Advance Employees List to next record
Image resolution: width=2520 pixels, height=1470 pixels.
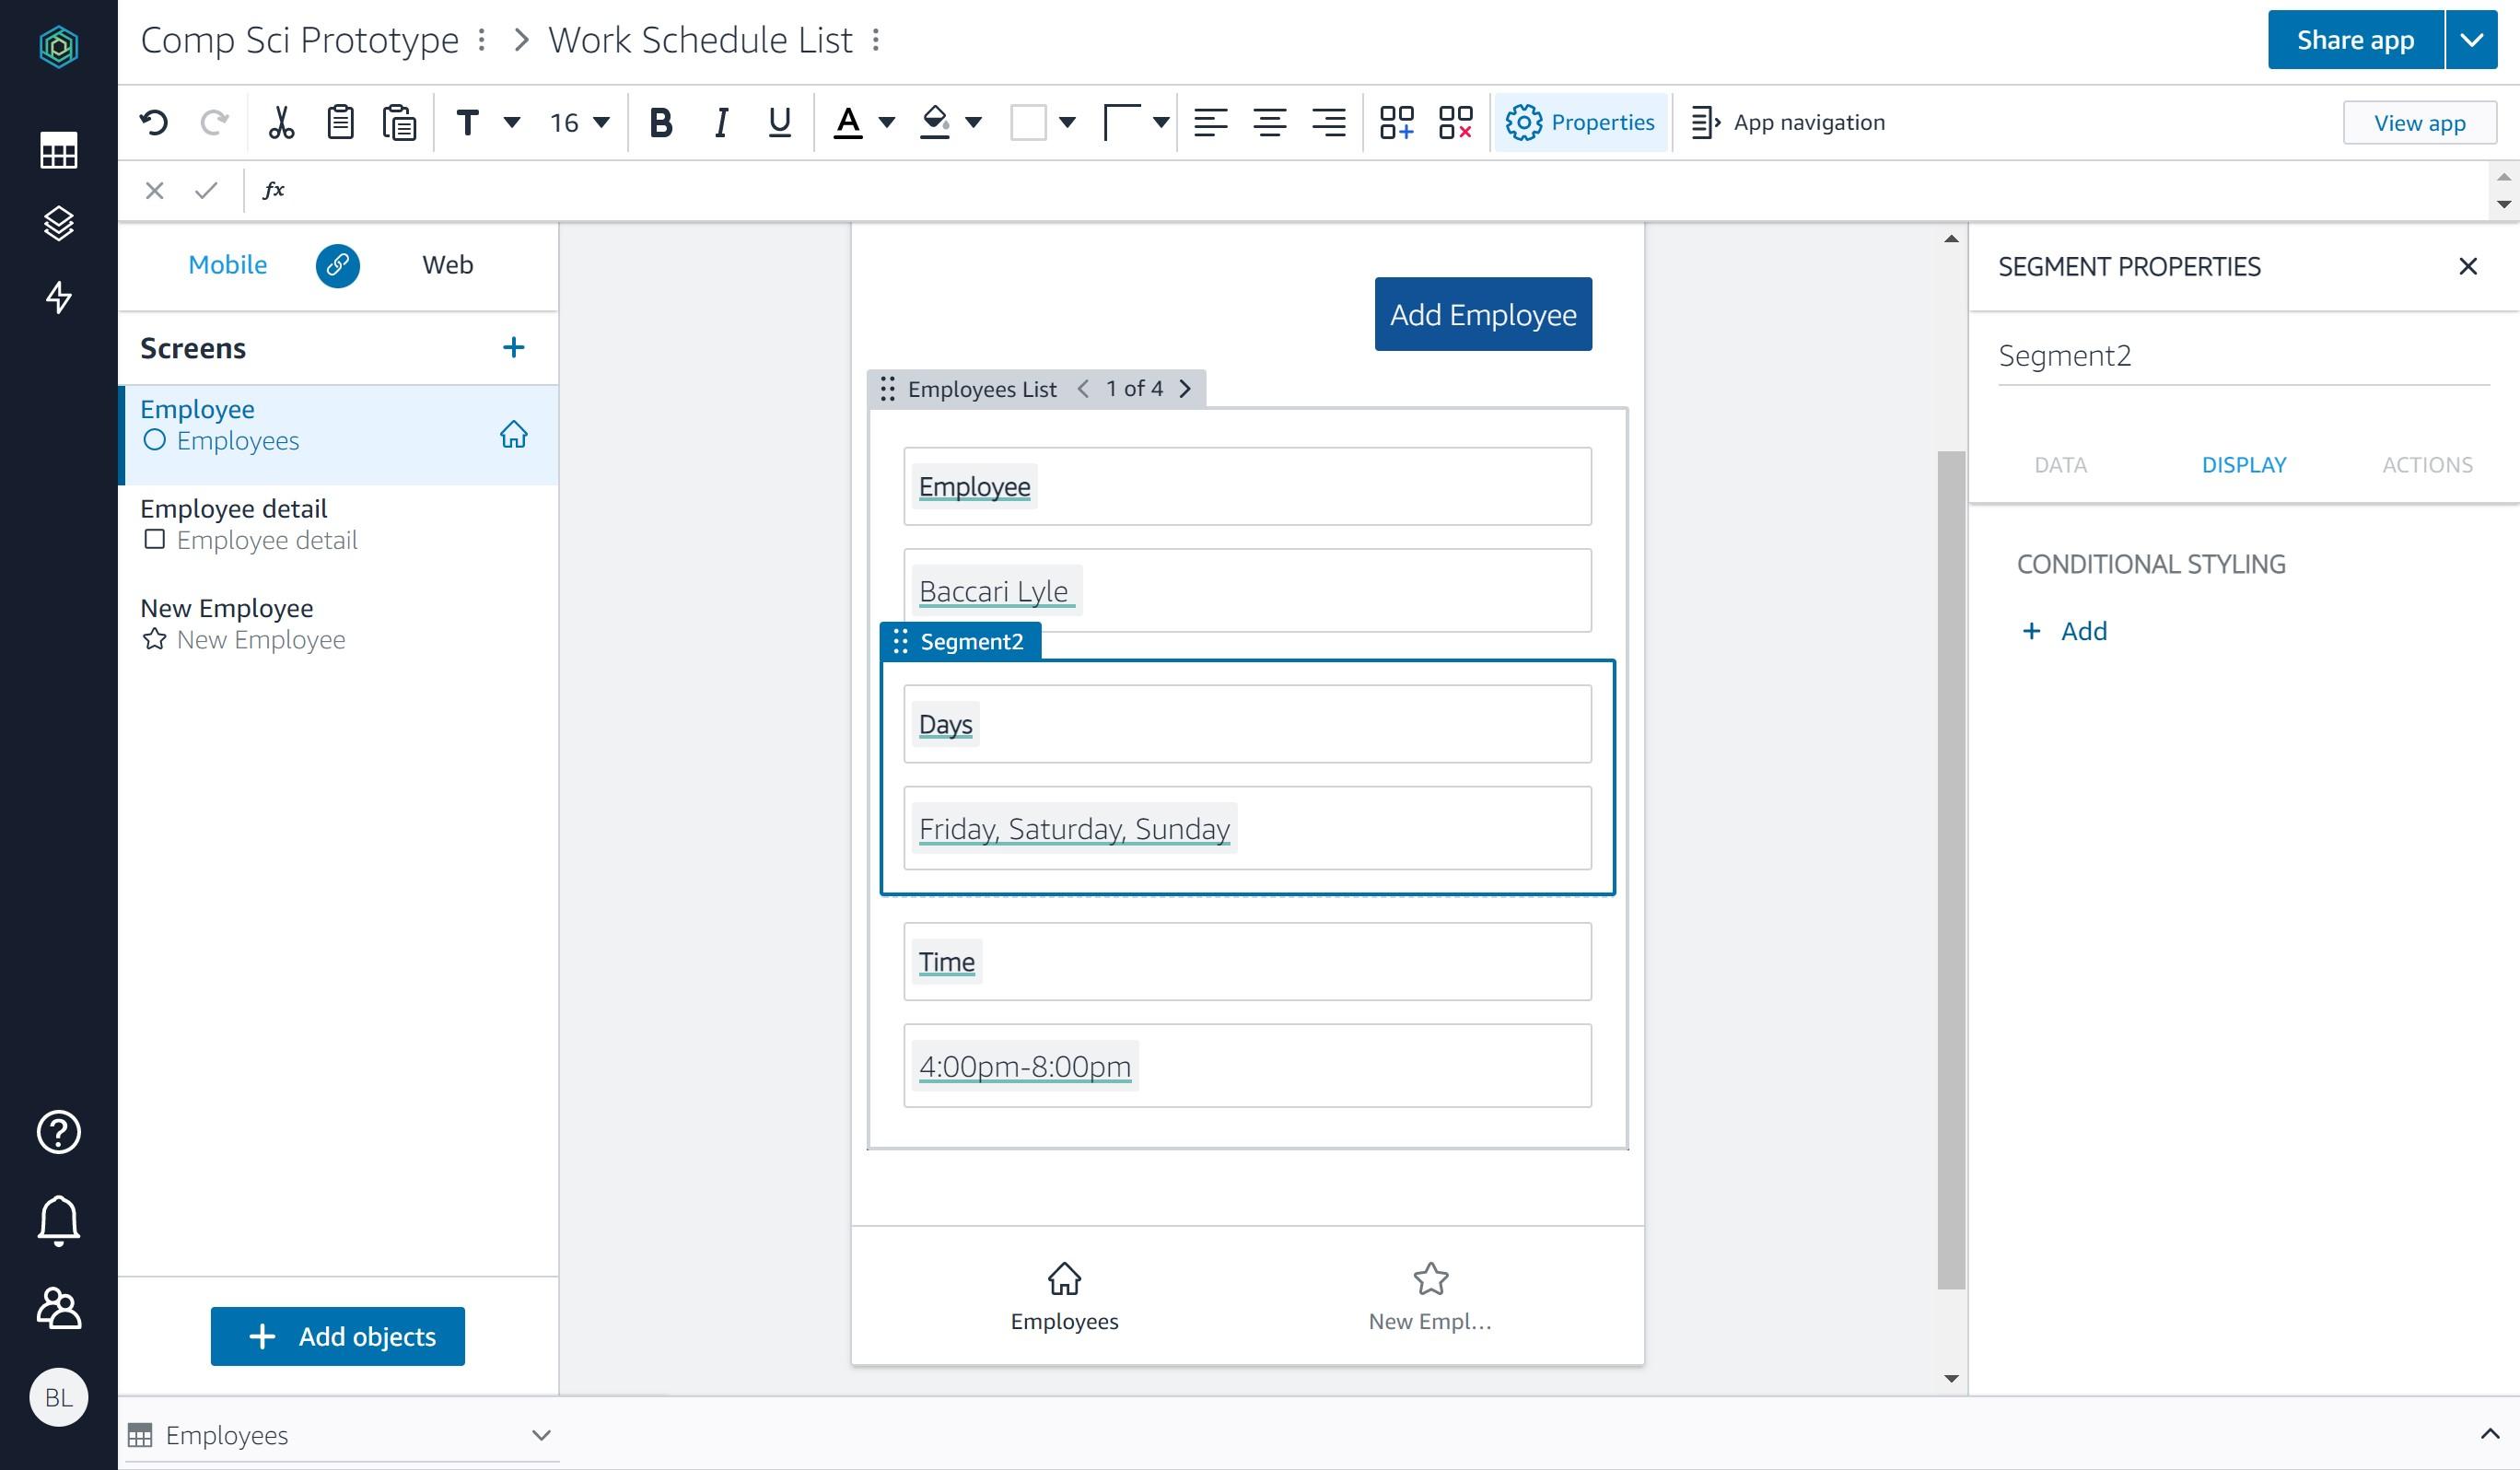pyautogui.click(x=1186, y=389)
